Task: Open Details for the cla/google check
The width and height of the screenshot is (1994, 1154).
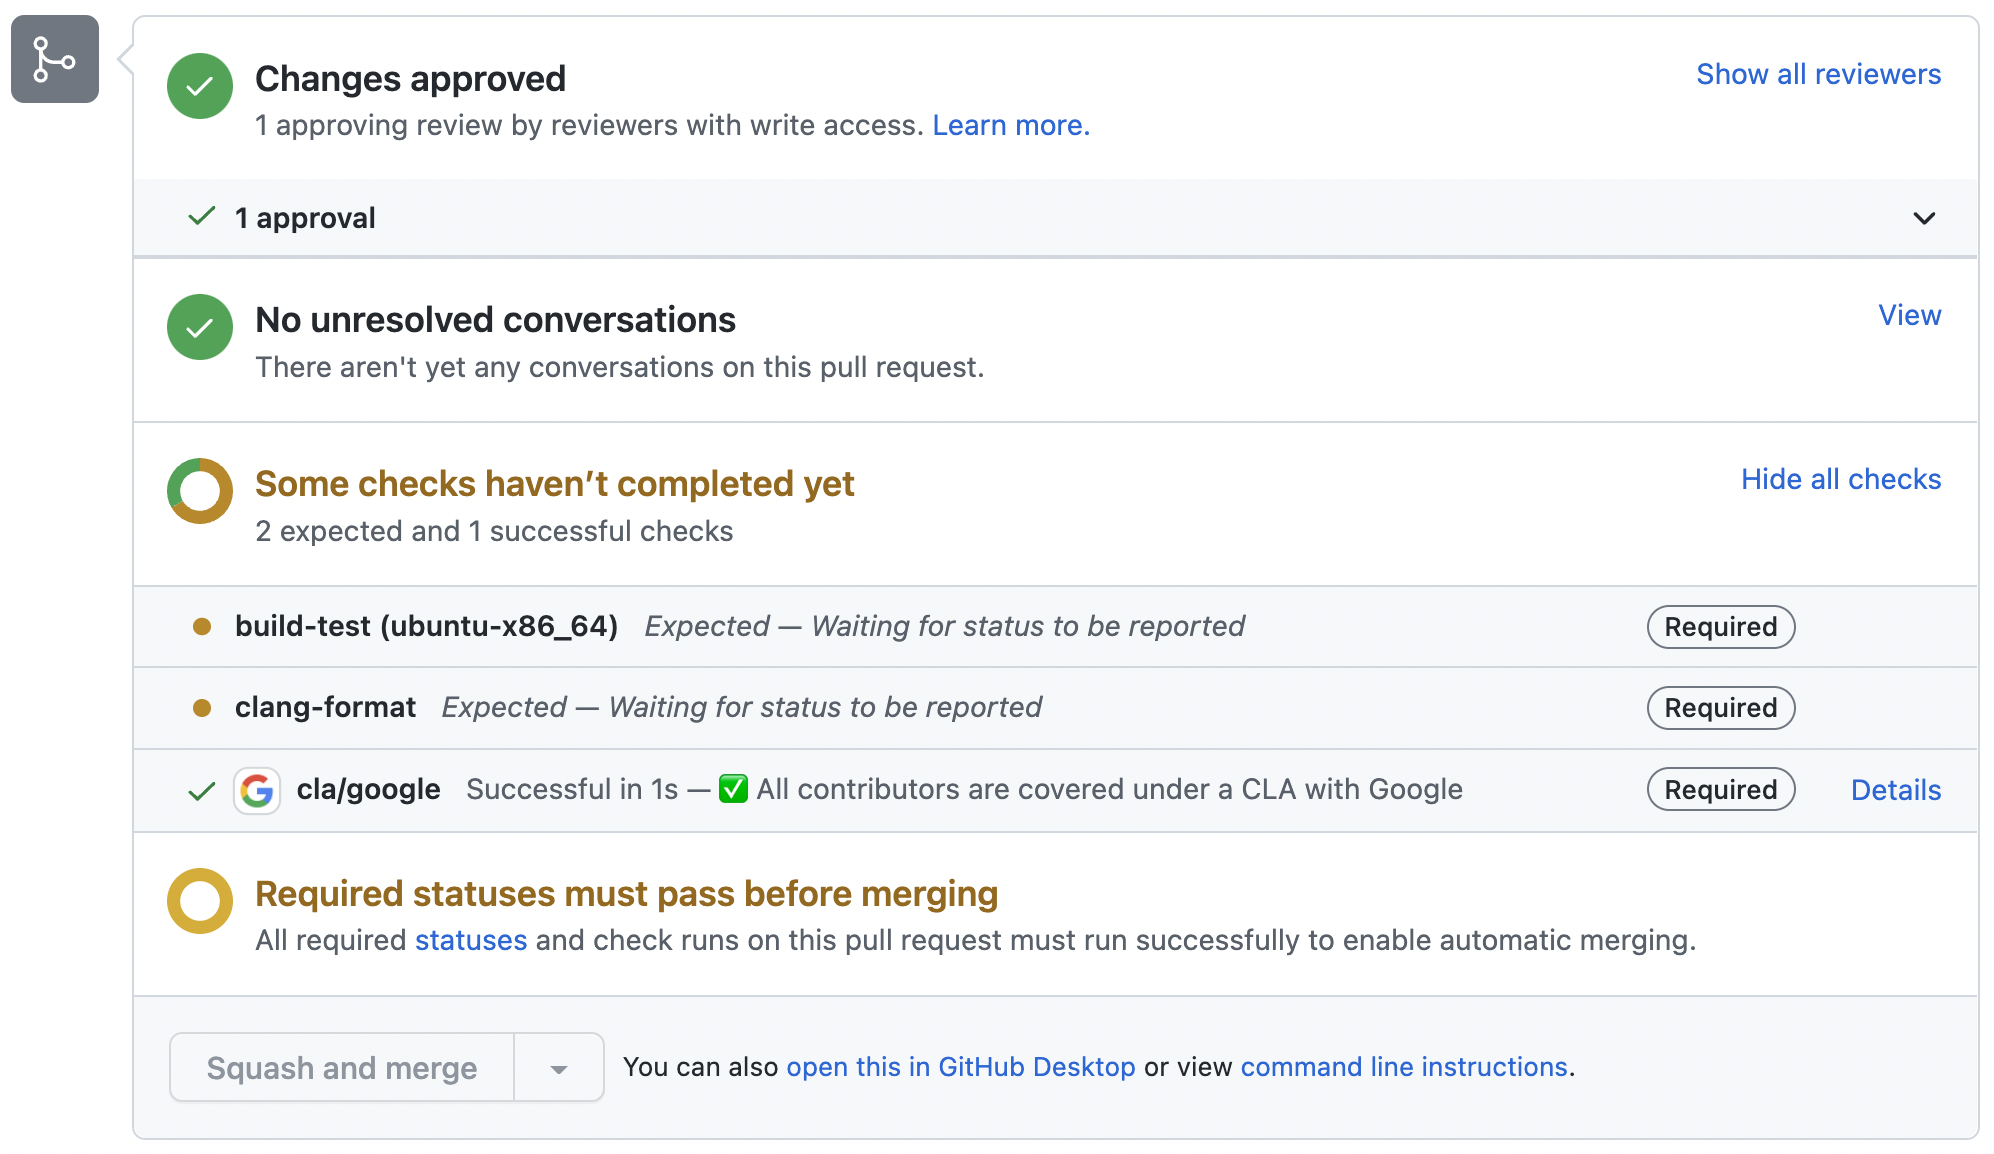Action: click(1895, 790)
